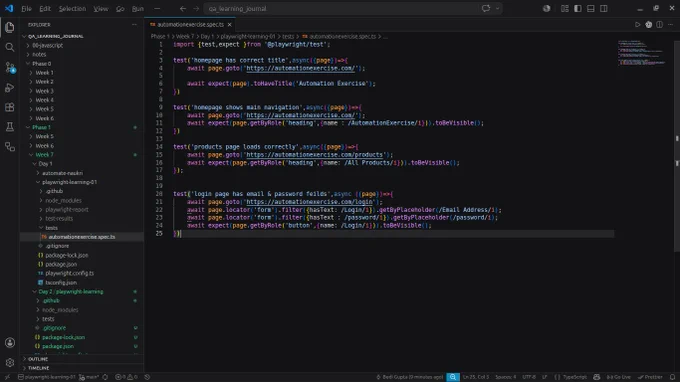Image resolution: width=680 pixels, height=382 pixels.
Task: Click the main branch status bar item
Action: click(89, 377)
